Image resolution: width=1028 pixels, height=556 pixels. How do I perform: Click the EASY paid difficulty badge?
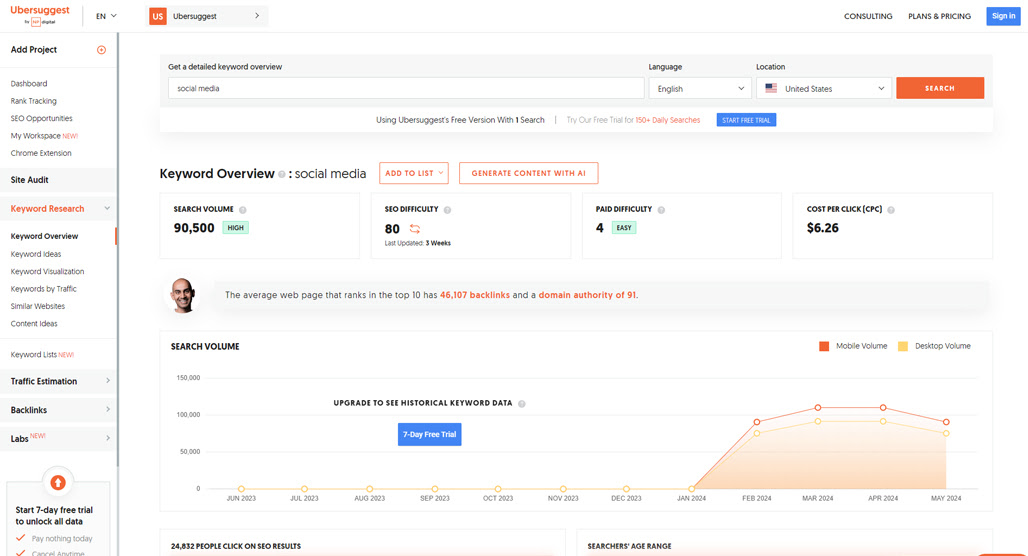624,228
